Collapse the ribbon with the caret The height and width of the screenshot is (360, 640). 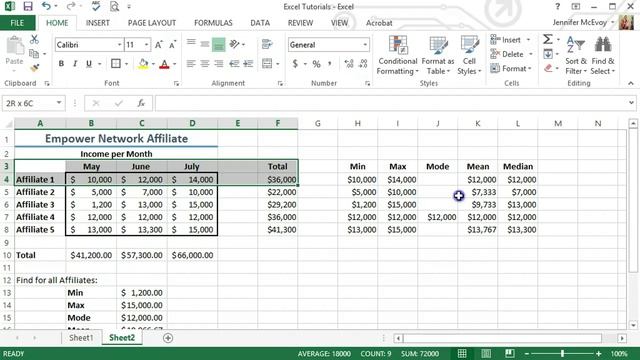click(x=631, y=83)
